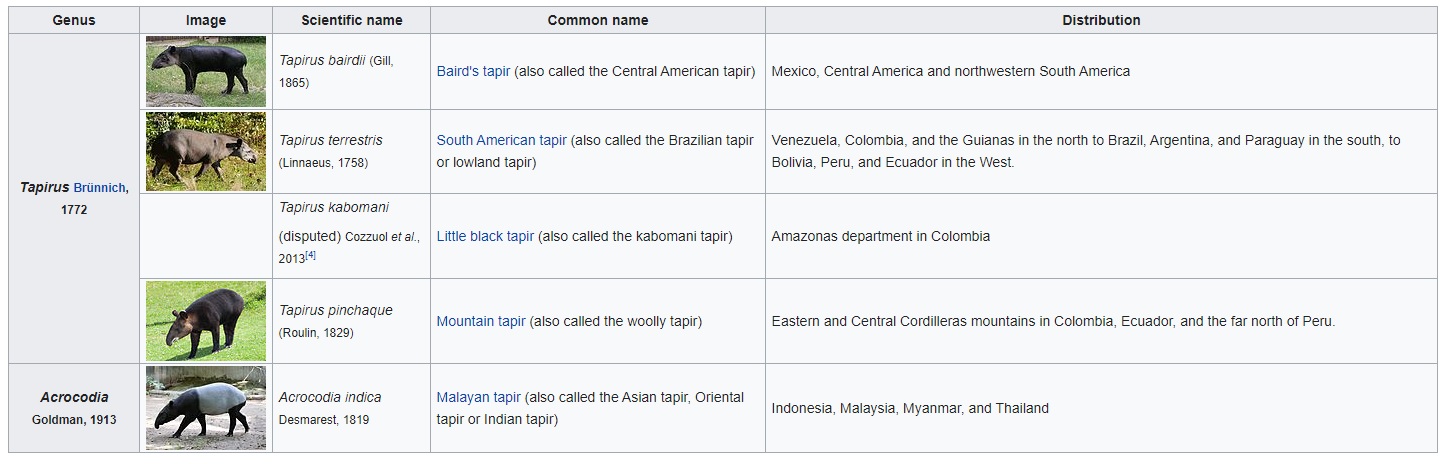The image size is (1440, 464).
Task: Follow the Brünnich author link
Action: (x=100, y=188)
